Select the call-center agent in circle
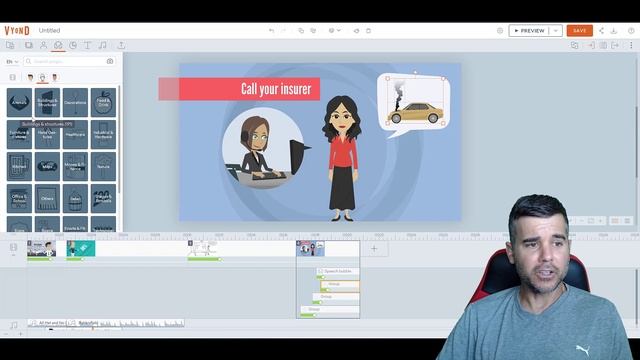This screenshot has width=640, height=360. coord(263,148)
